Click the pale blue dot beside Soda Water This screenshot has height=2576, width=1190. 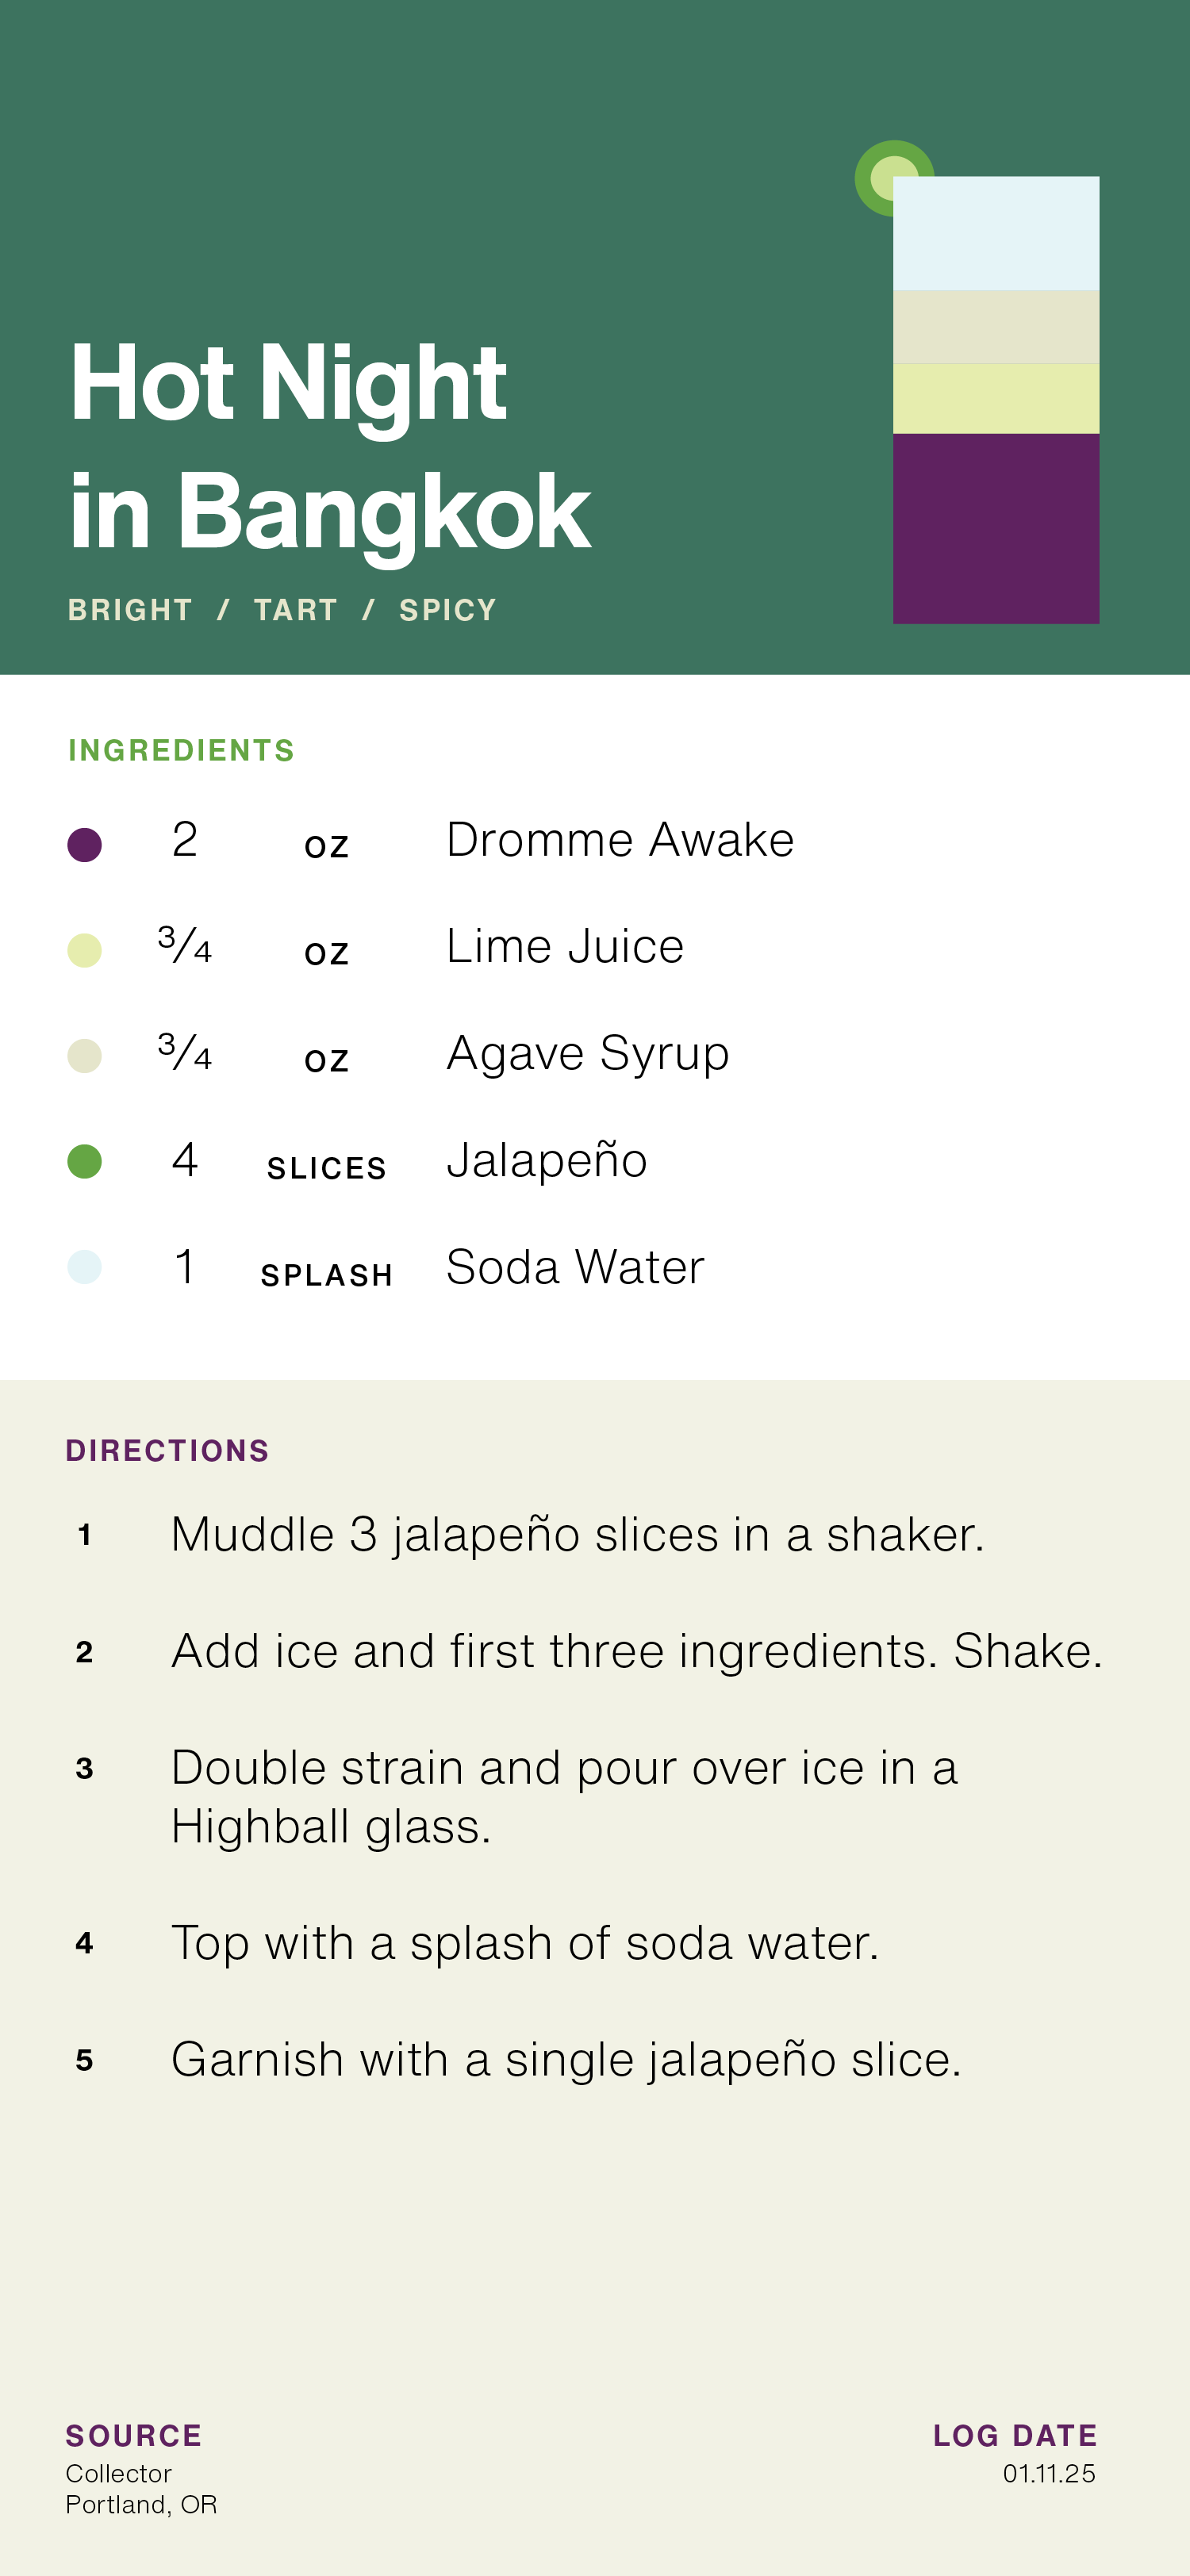(84, 1267)
